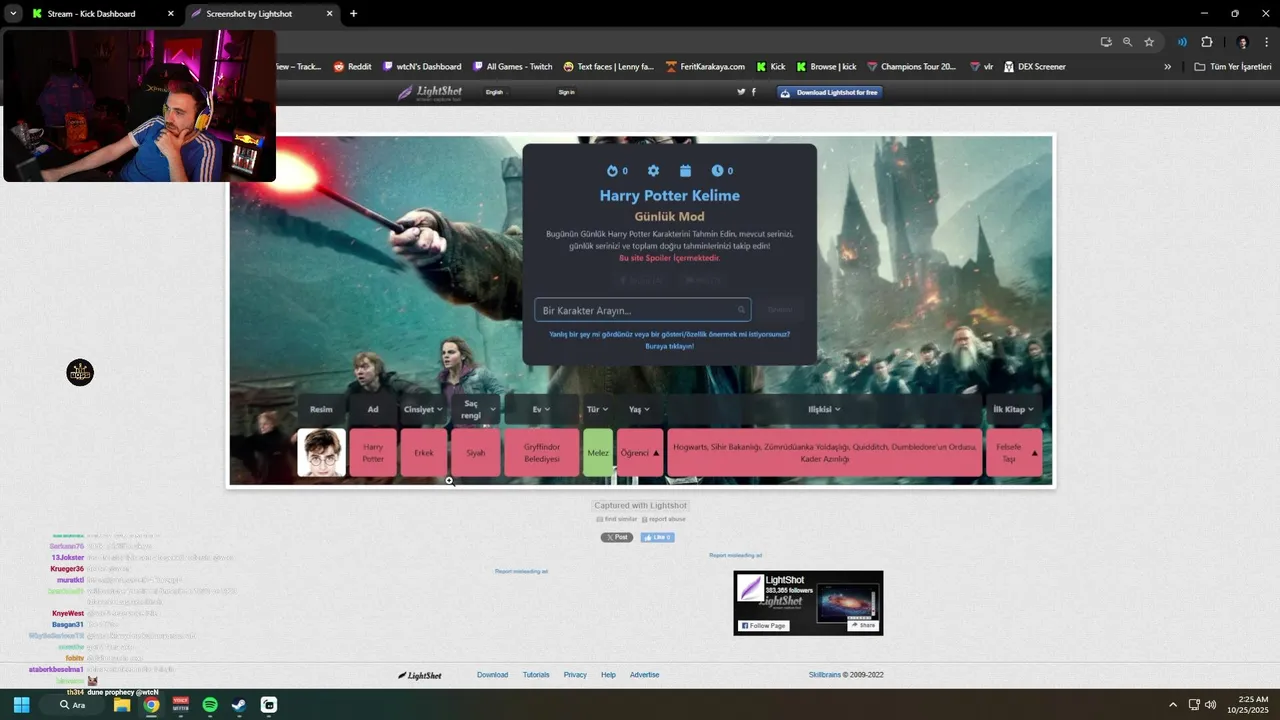Image resolution: width=1280 pixels, height=720 pixels.
Task: Click the round gold badge overlay icon
Action: (80, 373)
